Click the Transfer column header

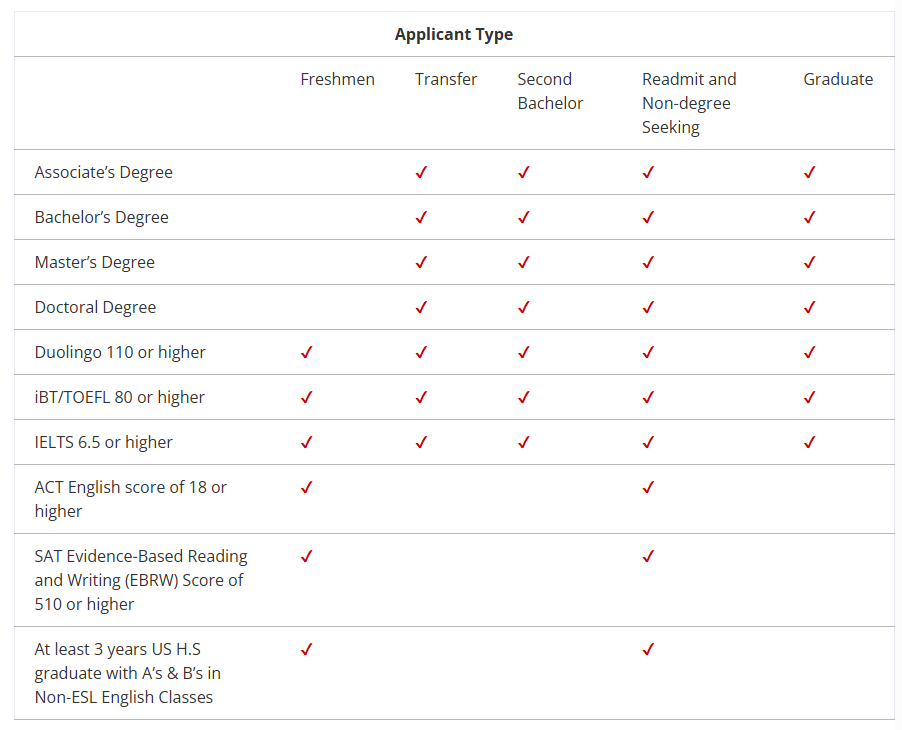click(x=446, y=79)
